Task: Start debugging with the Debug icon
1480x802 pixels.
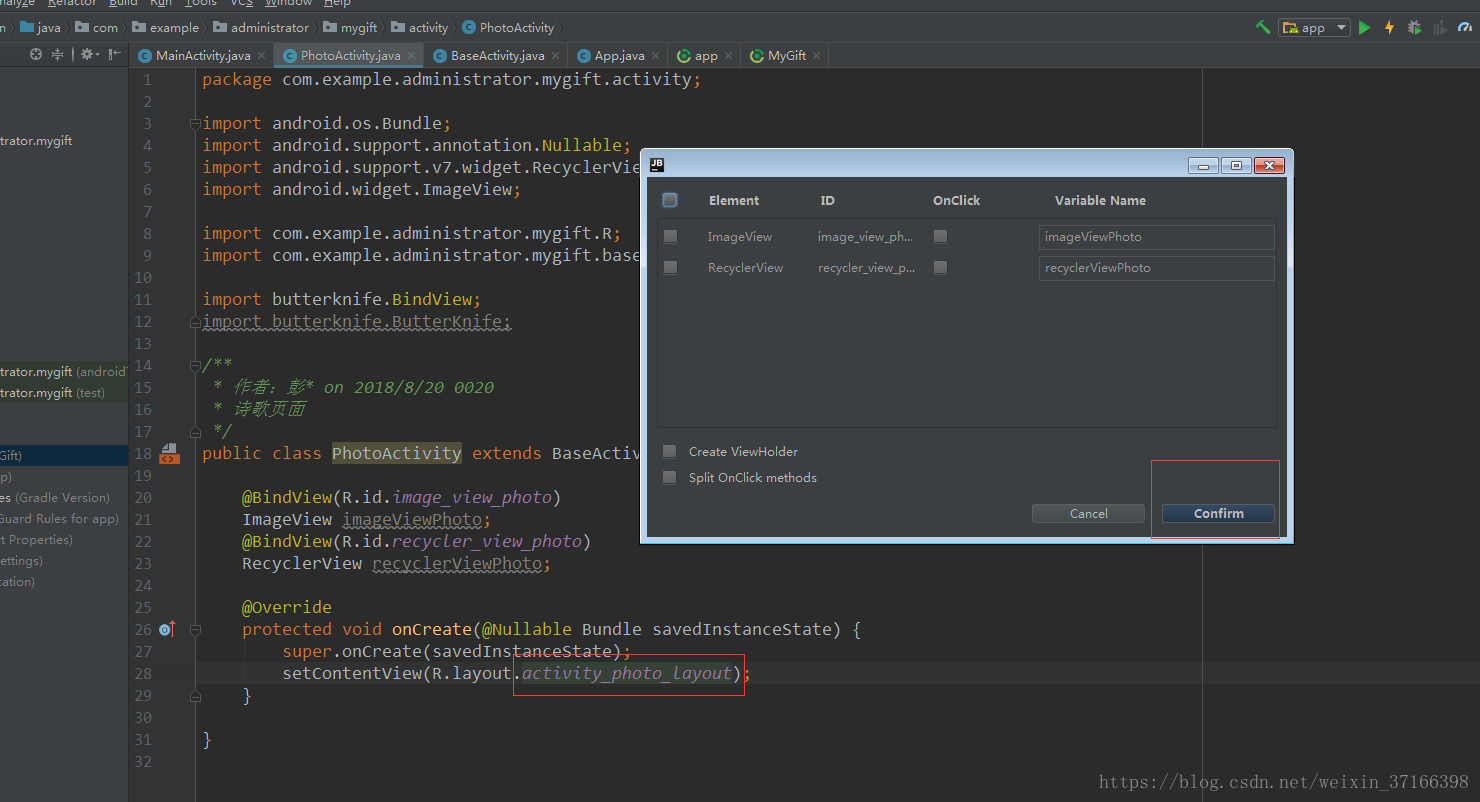Action: pyautogui.click(x=1414, y=27)
